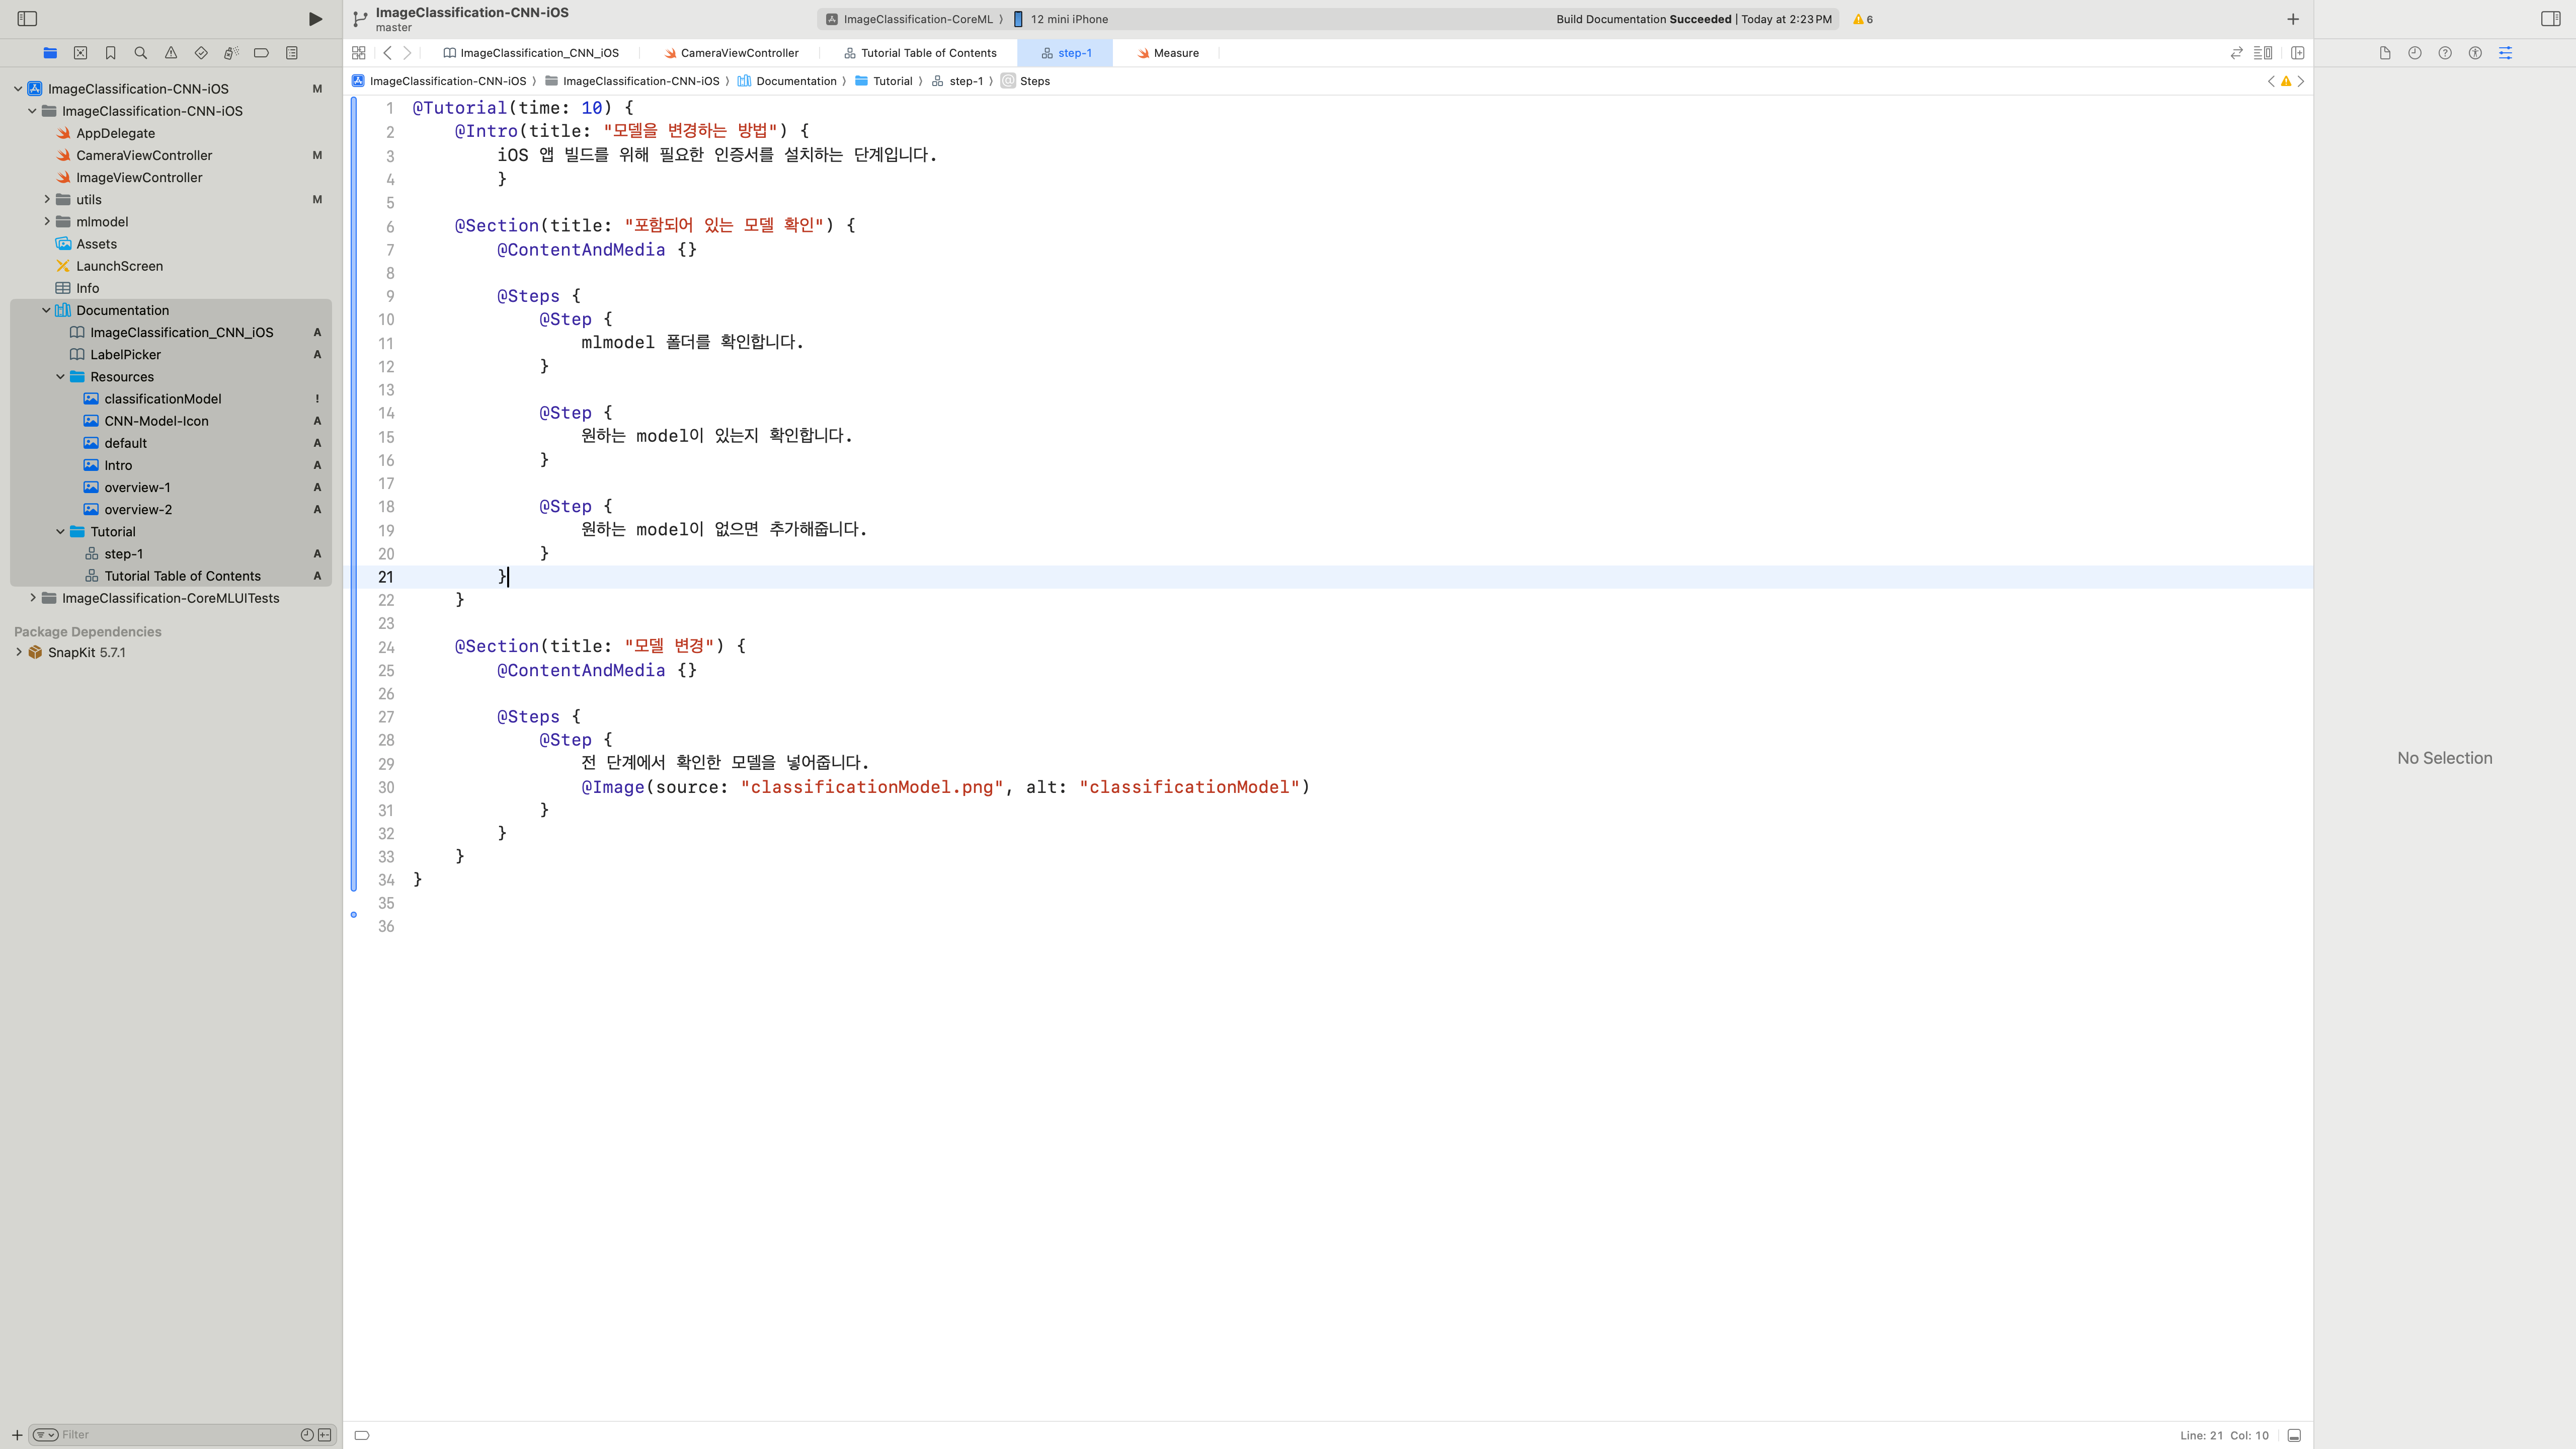Show the File inspector
This screenshot has width=2576, height=1449.
(x=2385, y=53)
